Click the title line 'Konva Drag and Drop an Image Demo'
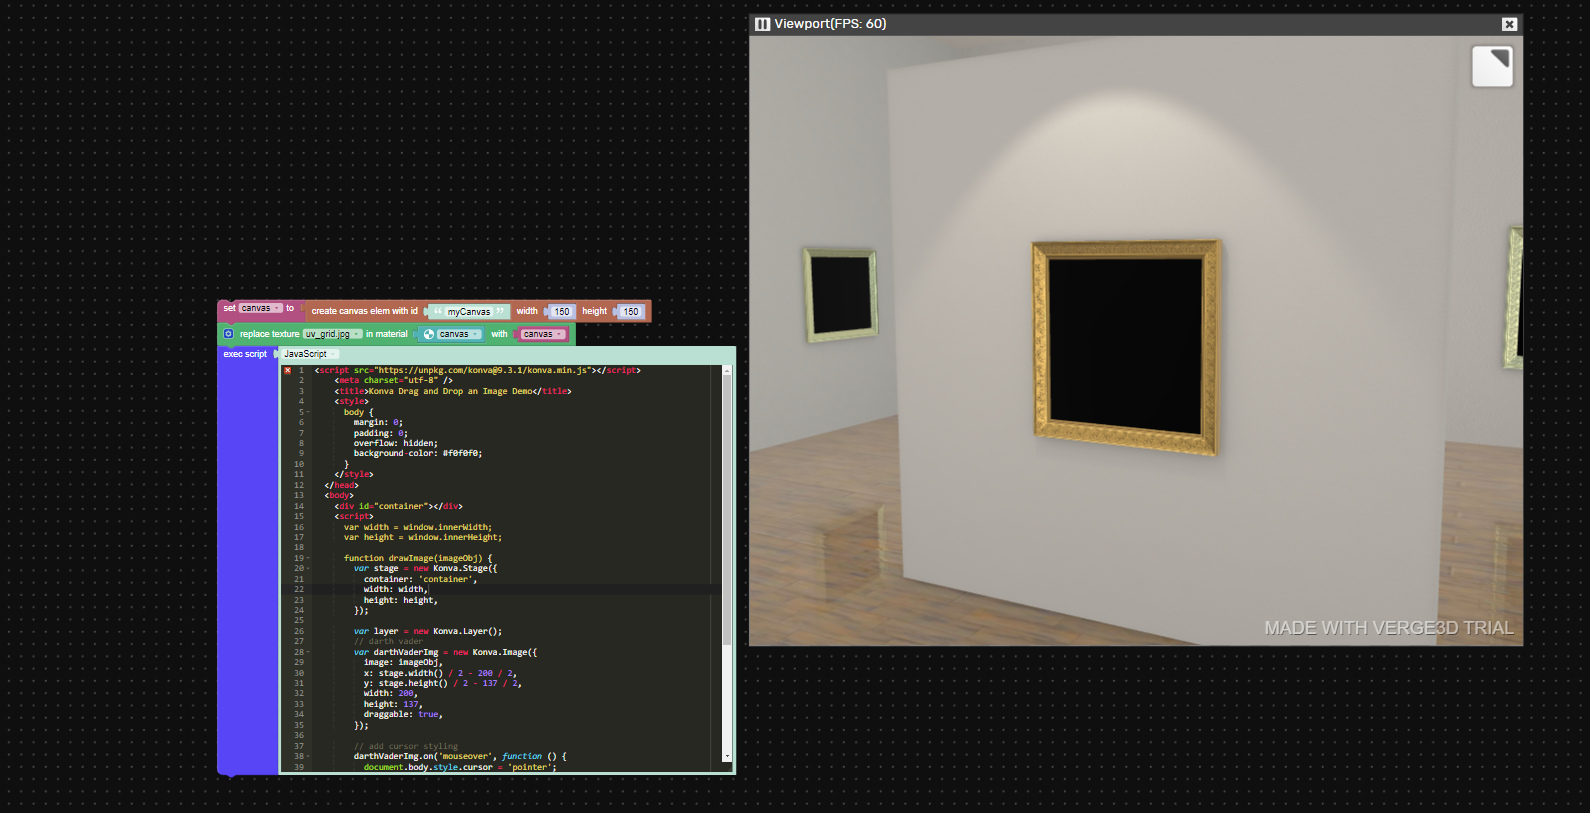1590x813 pixels. [452, 391]
